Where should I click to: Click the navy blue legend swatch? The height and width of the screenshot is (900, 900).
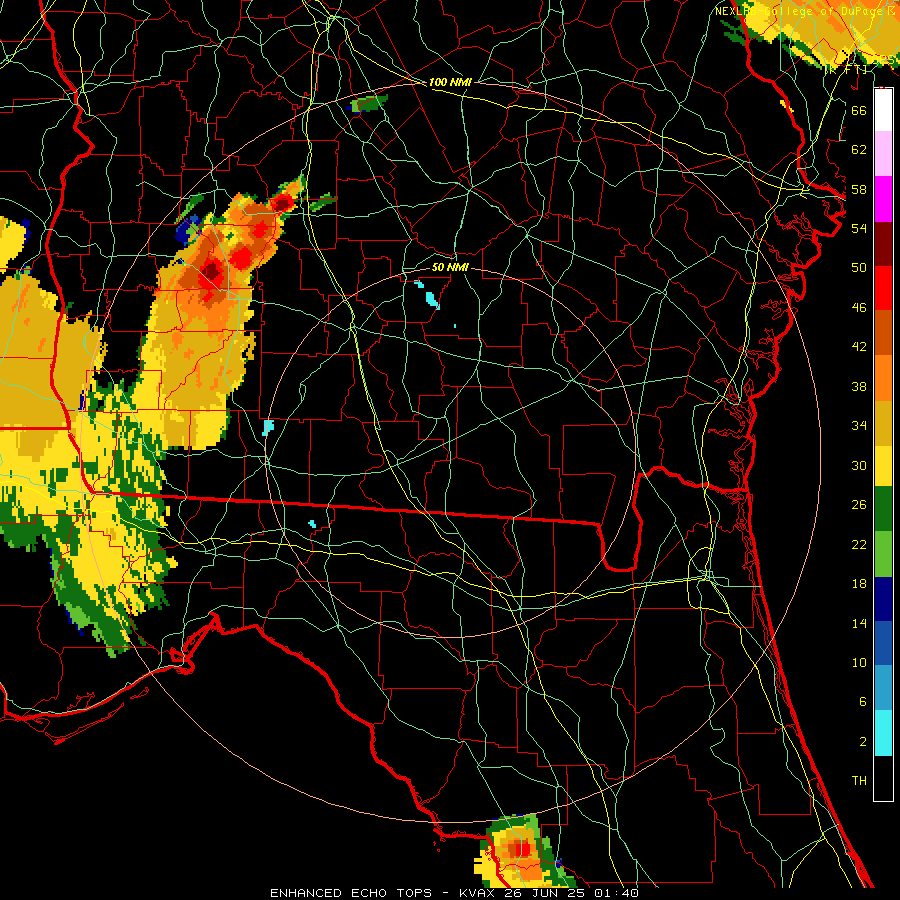883,599
